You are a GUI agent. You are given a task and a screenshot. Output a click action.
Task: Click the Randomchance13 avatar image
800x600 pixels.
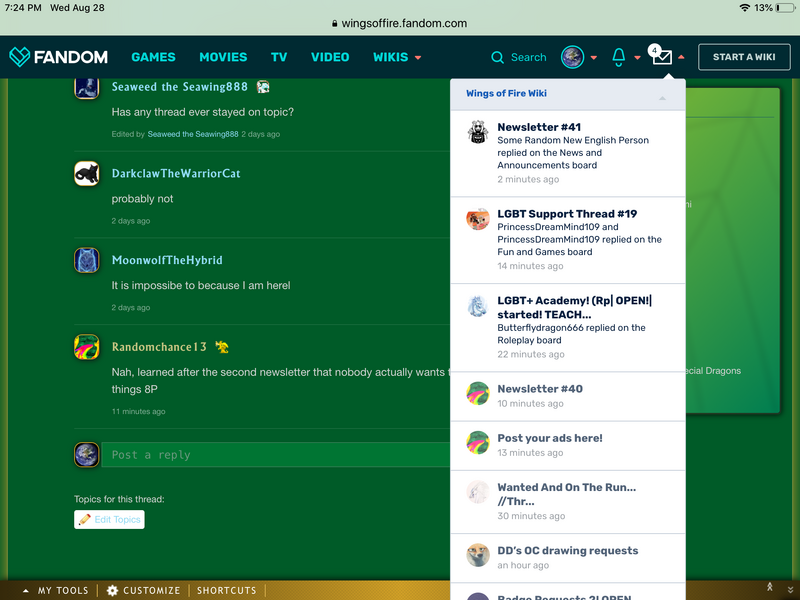[x=87, y=347]
